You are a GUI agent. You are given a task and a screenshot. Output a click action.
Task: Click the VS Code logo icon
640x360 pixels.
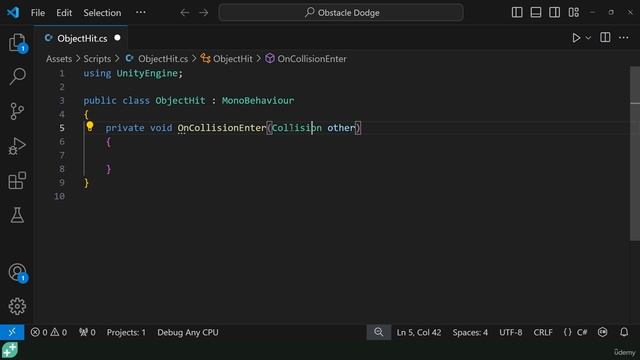click(13, 12)
